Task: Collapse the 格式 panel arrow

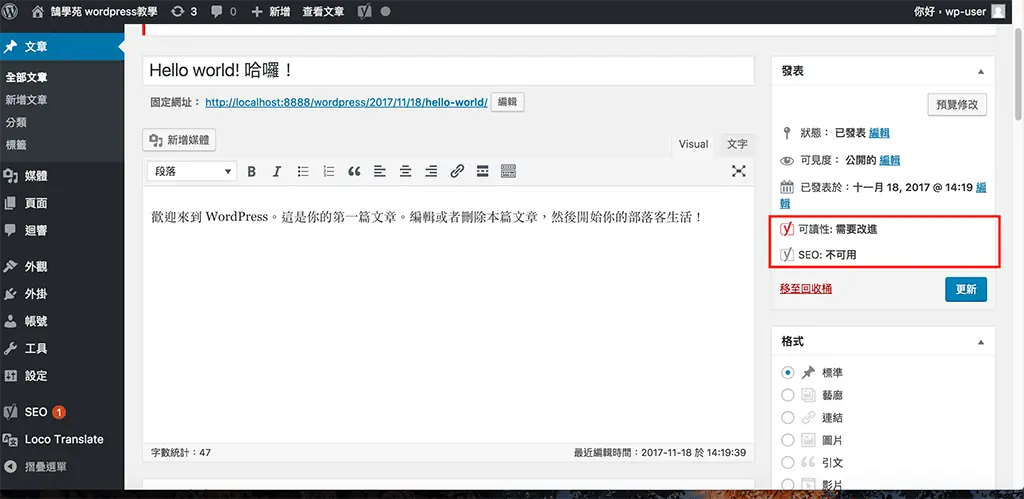Action: [980, 342]
